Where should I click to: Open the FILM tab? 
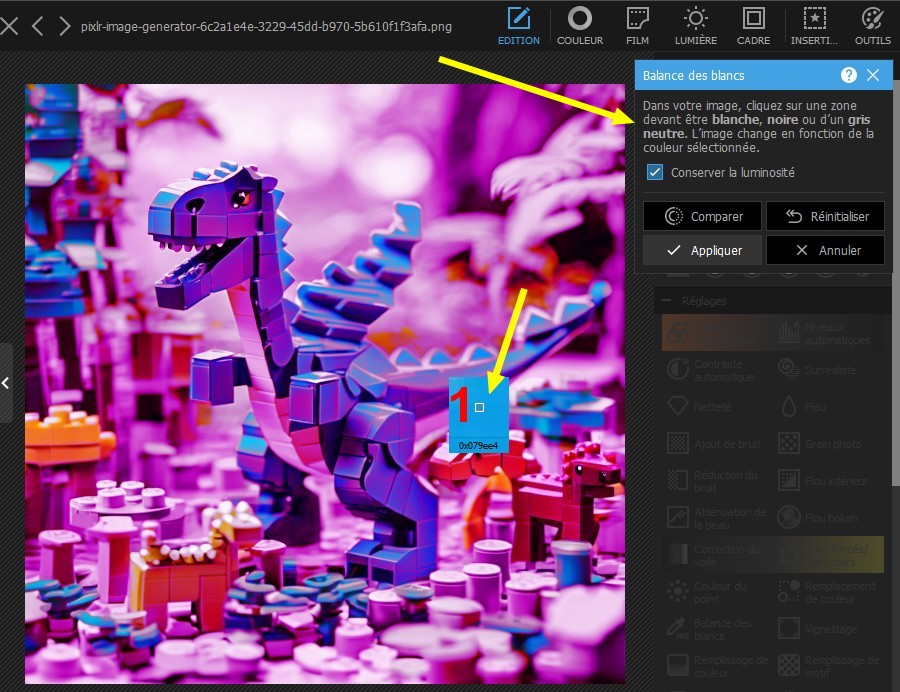click(637, 26)
